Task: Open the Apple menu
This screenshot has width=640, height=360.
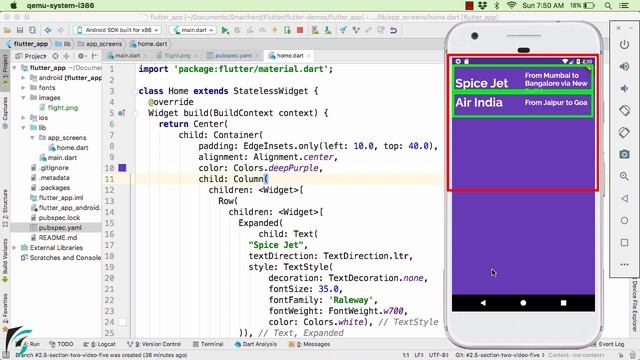Action: [13, 5]
